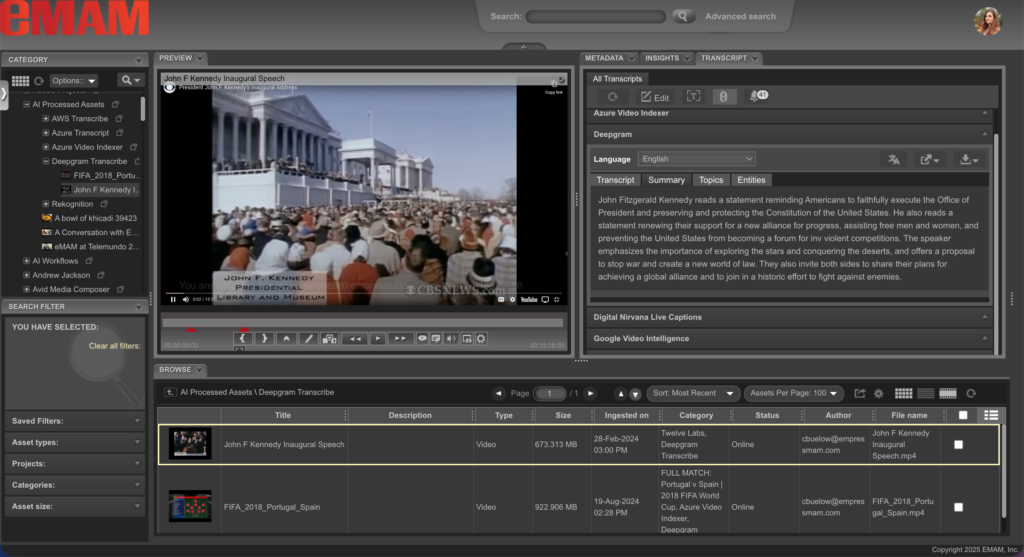
Task: Select the Avid Media Composer category
Action: 71,289
